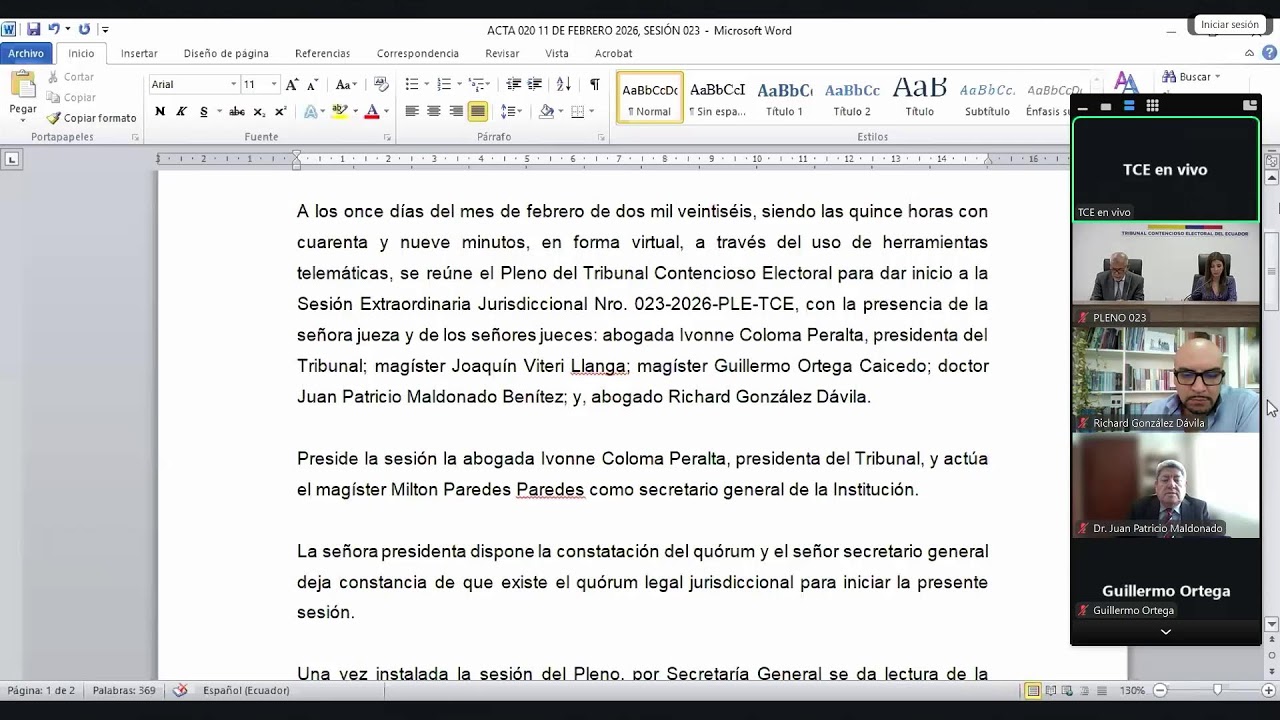The width and height of the screenshot is (1280, 720).
Task: Toggle strikethrough (abc) formatting
Action: 237,112
